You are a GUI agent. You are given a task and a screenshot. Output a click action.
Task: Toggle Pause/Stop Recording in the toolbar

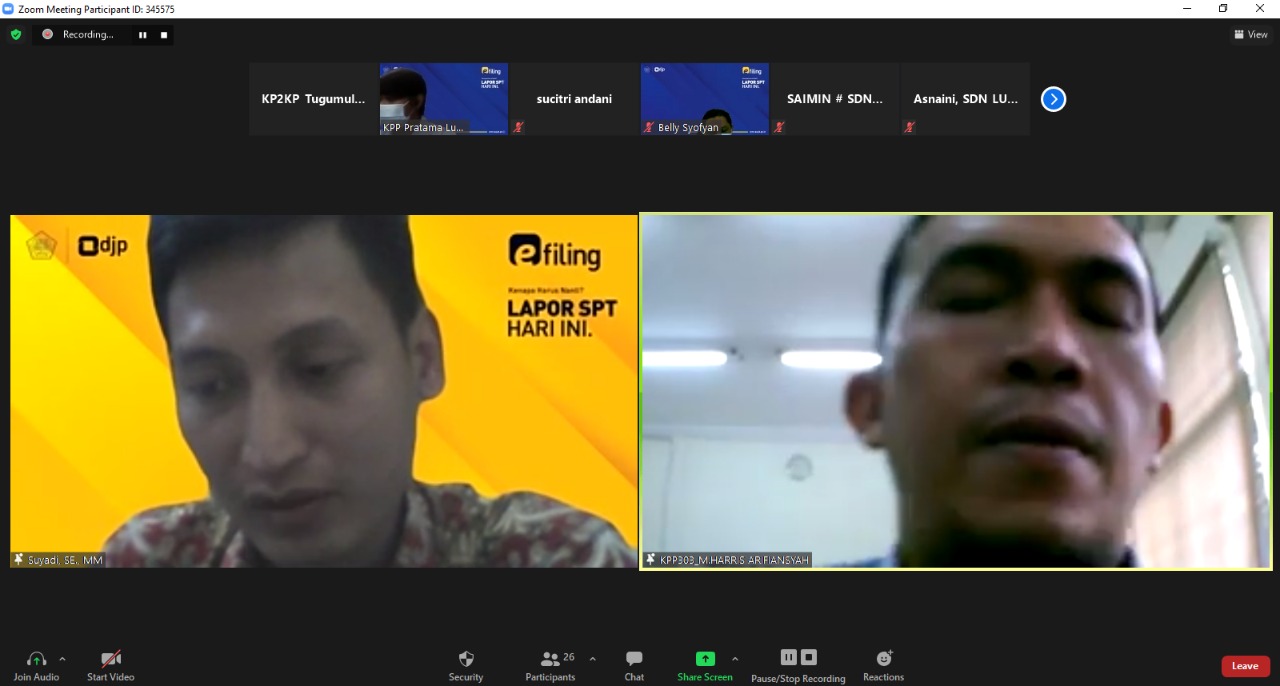[798, 660]
